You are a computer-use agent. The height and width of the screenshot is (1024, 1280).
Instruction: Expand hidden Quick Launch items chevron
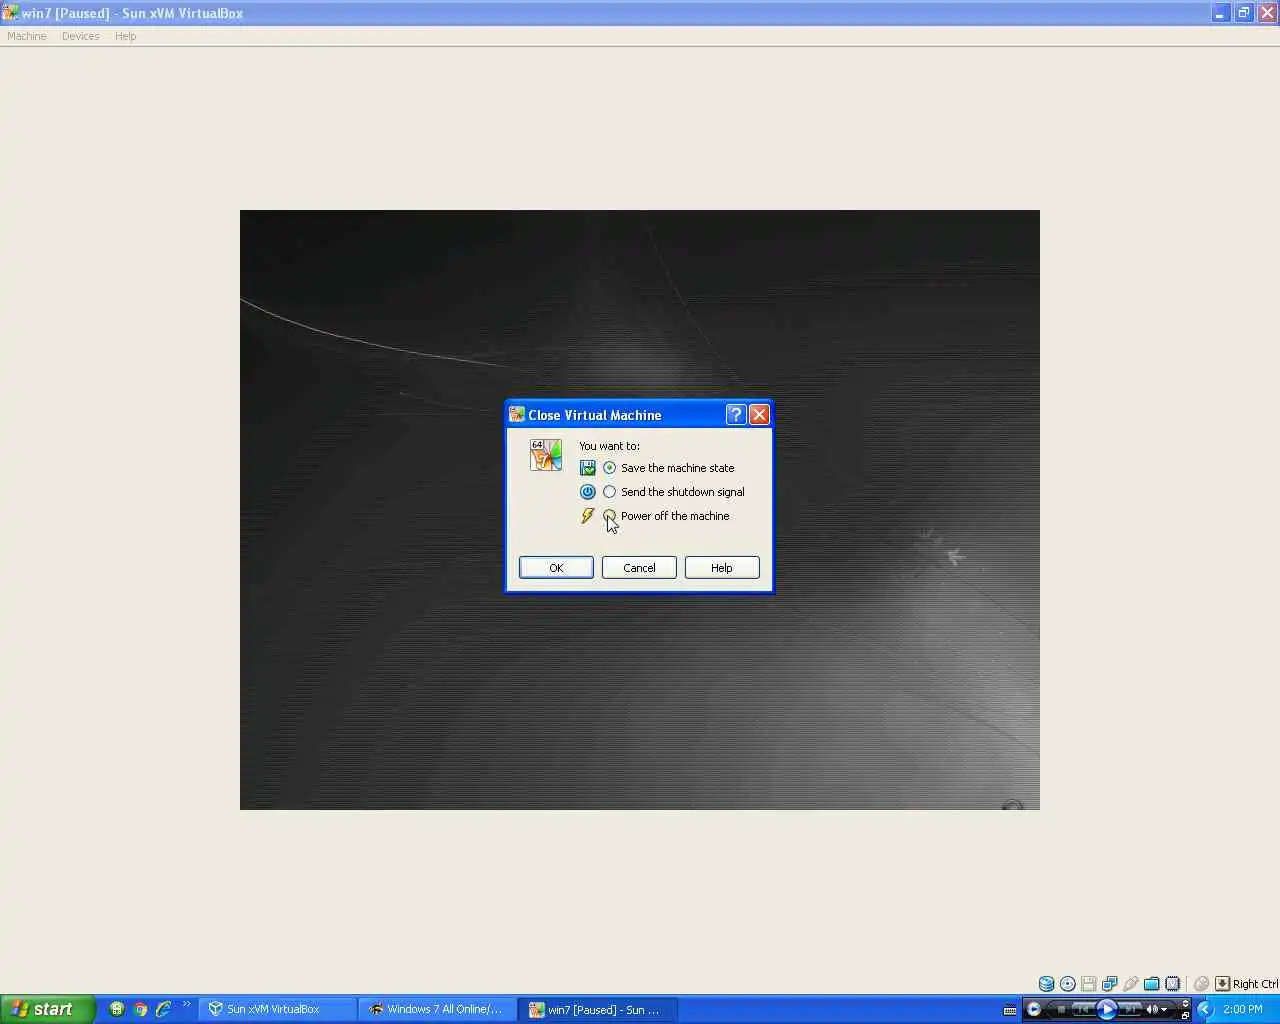[x=187, y=1005]
